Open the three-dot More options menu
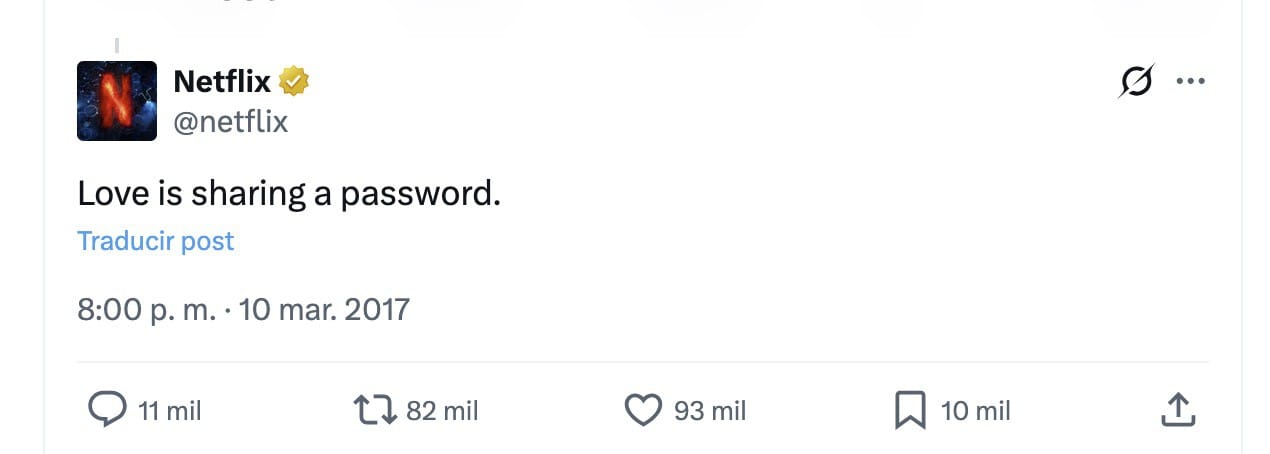This screenshot has height=454, width=1270. [x=1190, y=82]
